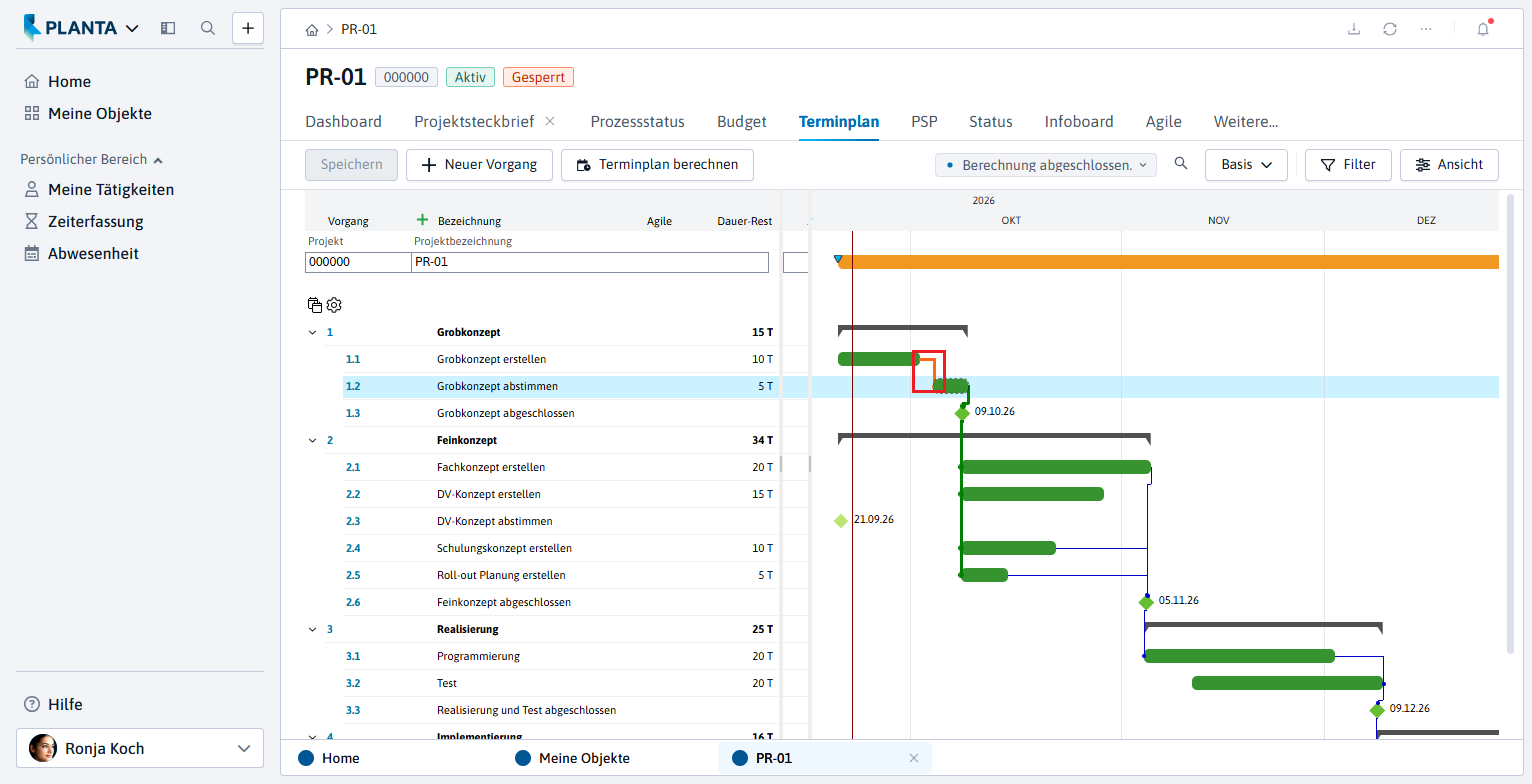Collapse the Grobkonzept group row
Image resolution: width=1532 pixels, height=784 pixels.
312,332
